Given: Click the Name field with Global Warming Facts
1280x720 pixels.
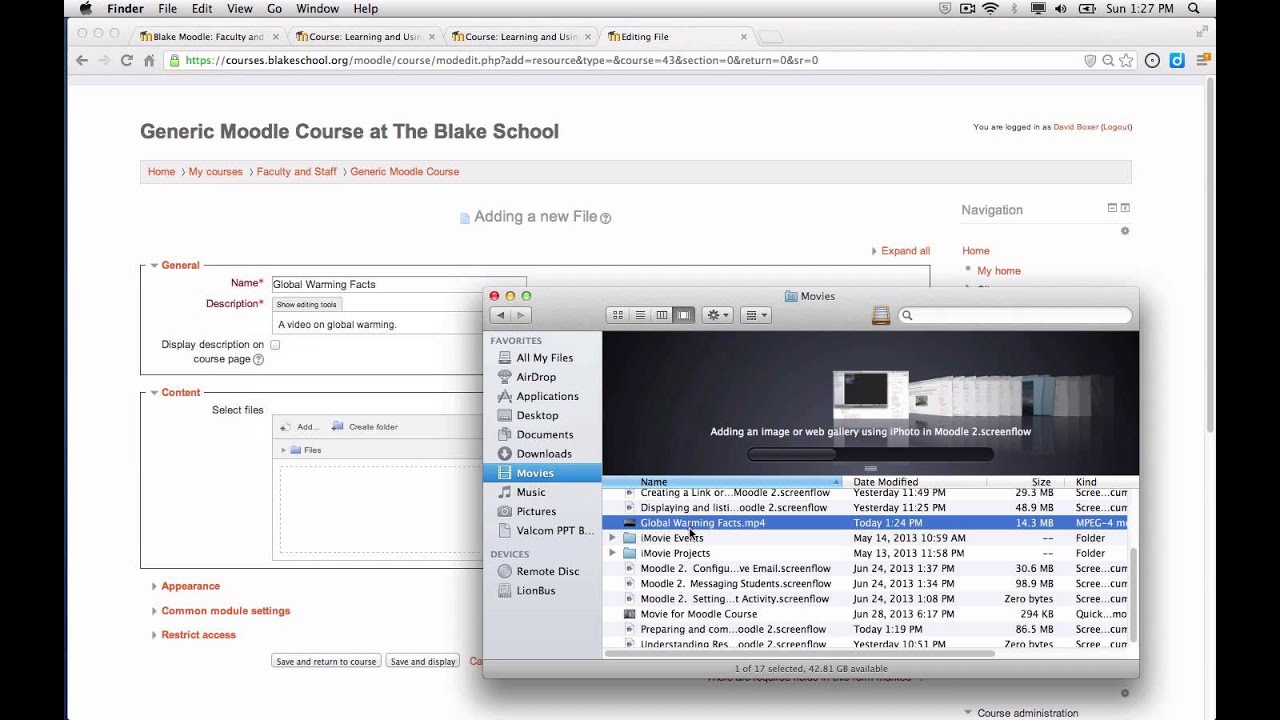Looking at the screenshot, I should point(399,284).
